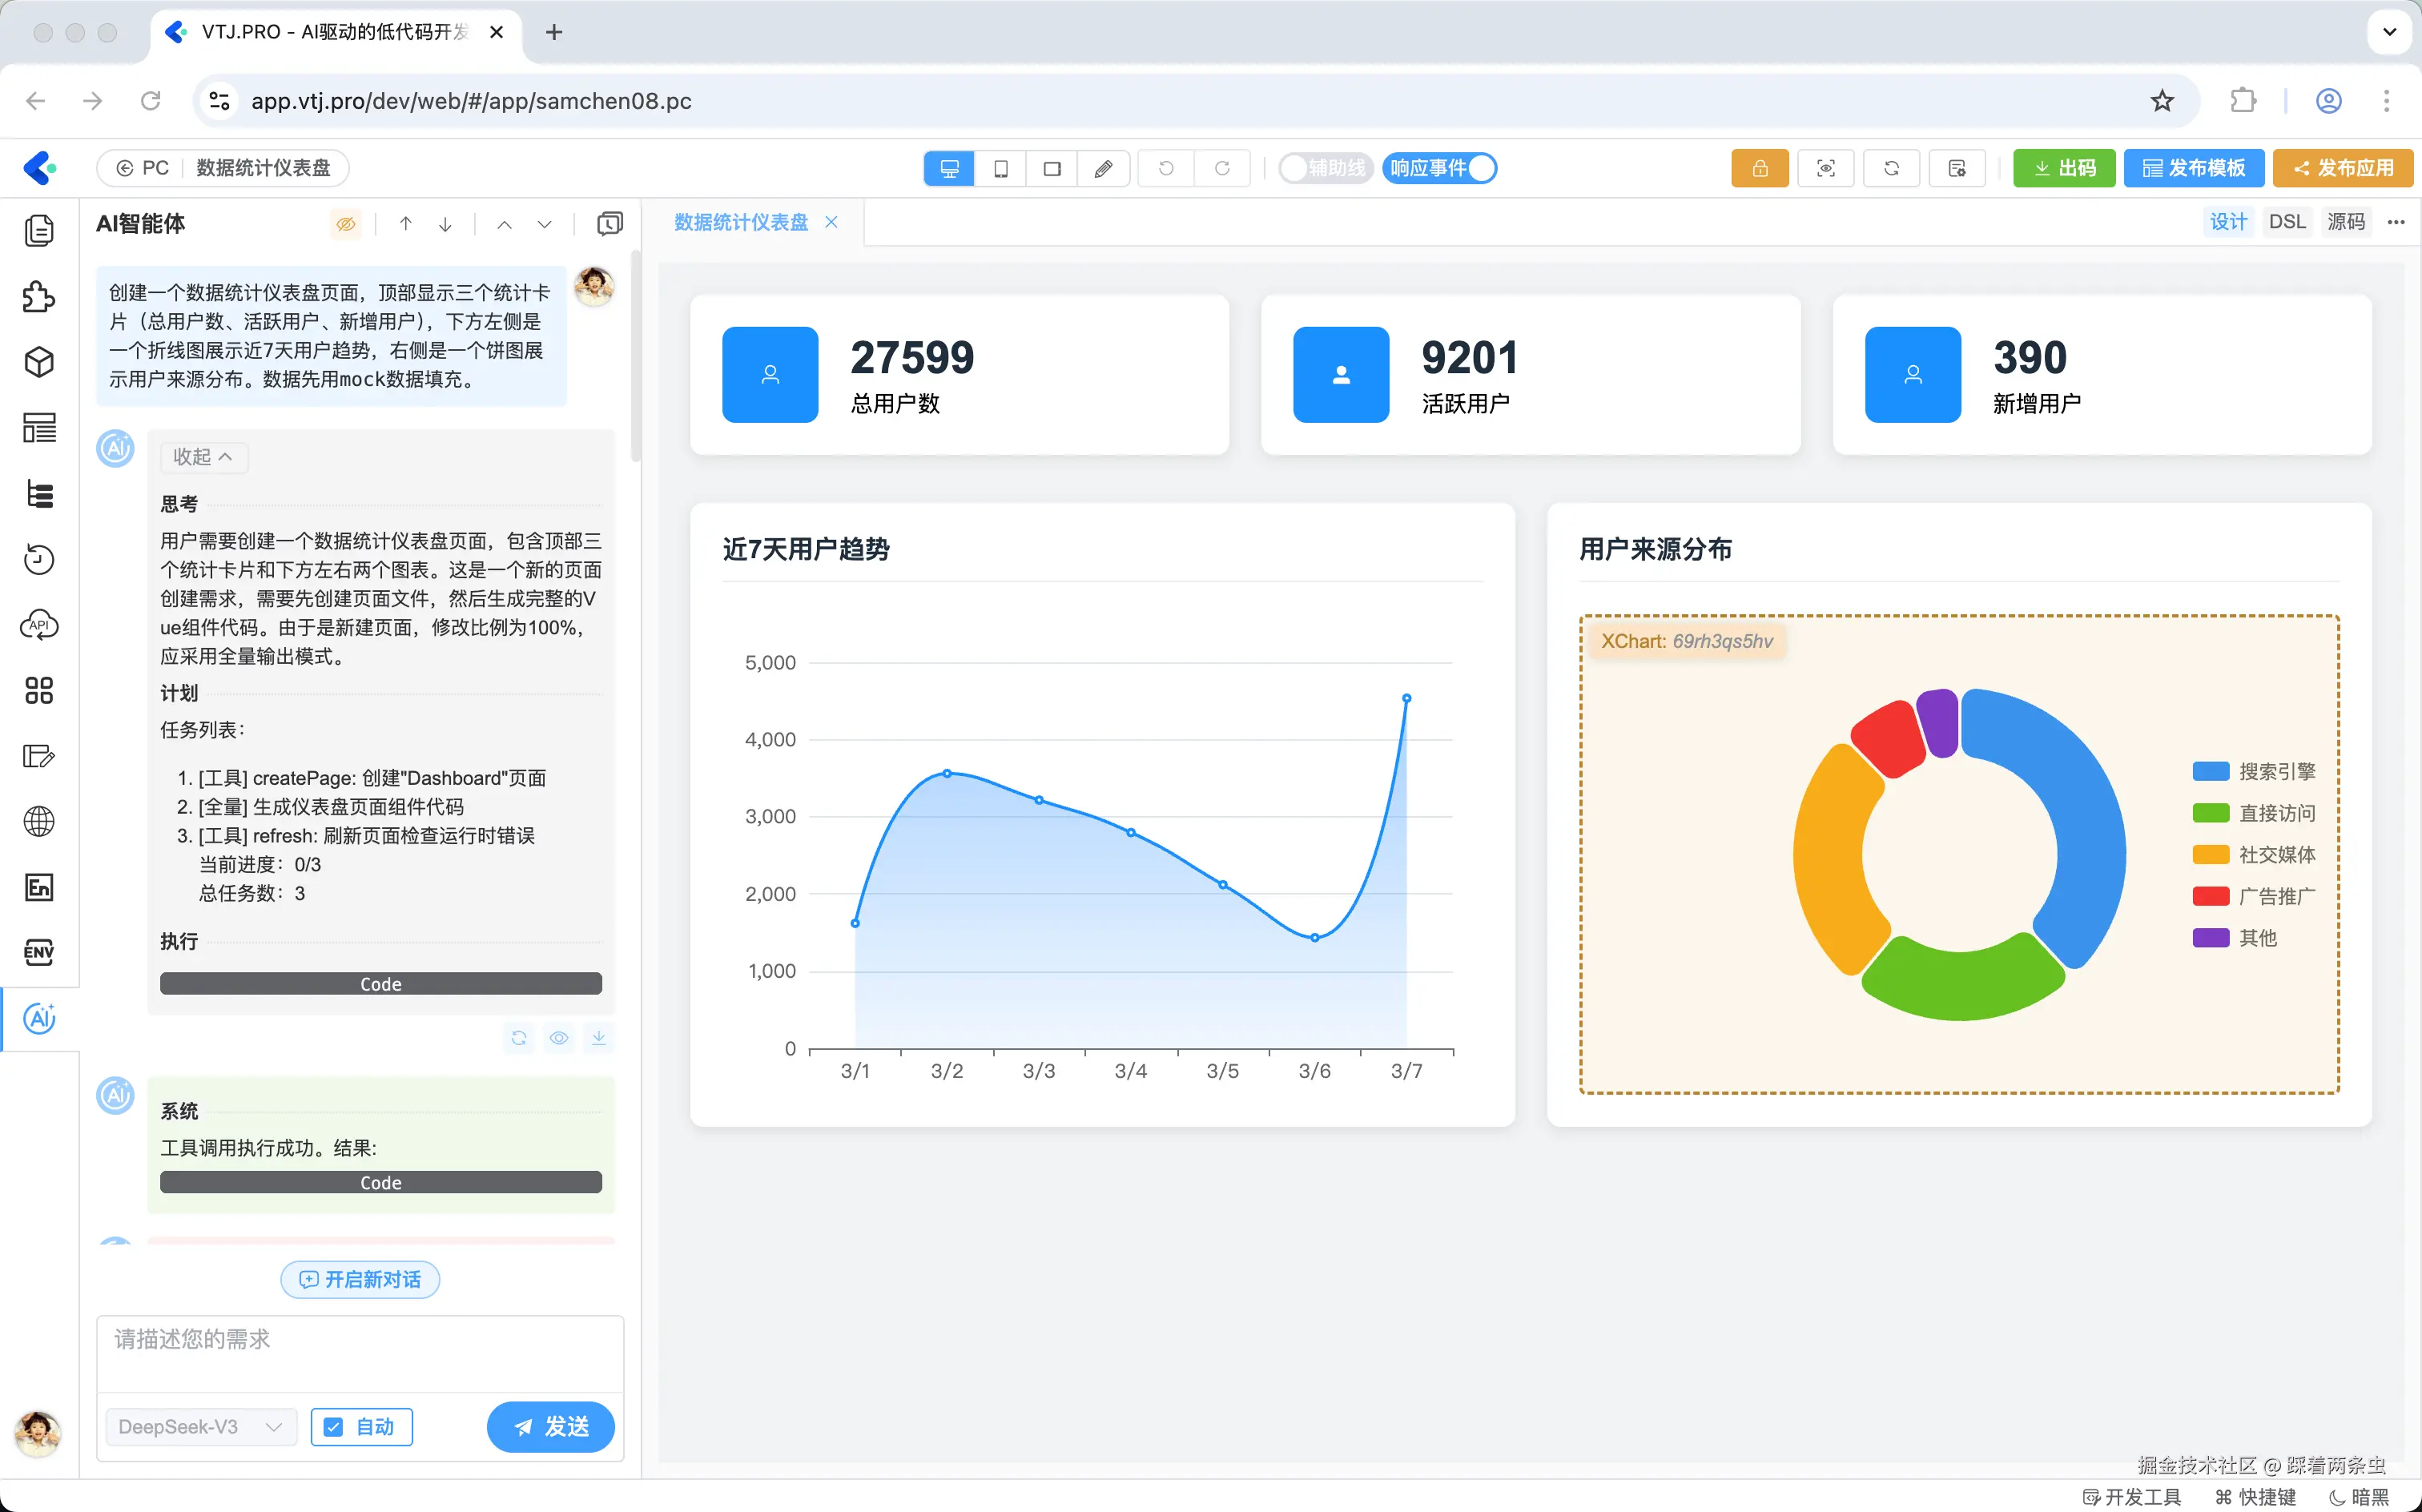Click the ENV settings sidebar icon
This screenshot has height=1512, width=2422.
tap(39, 952)
